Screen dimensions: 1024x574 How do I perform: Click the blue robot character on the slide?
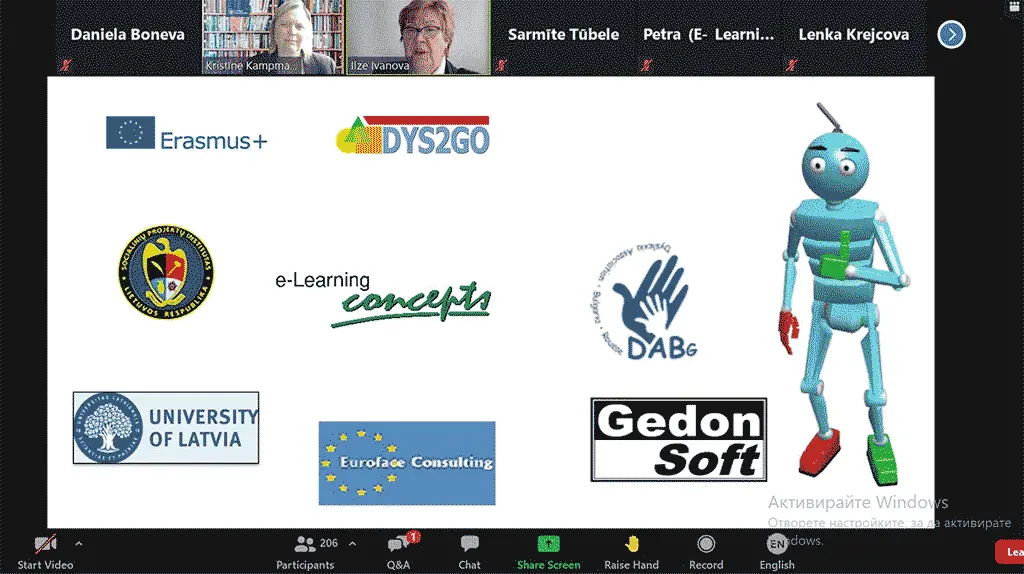844,294
